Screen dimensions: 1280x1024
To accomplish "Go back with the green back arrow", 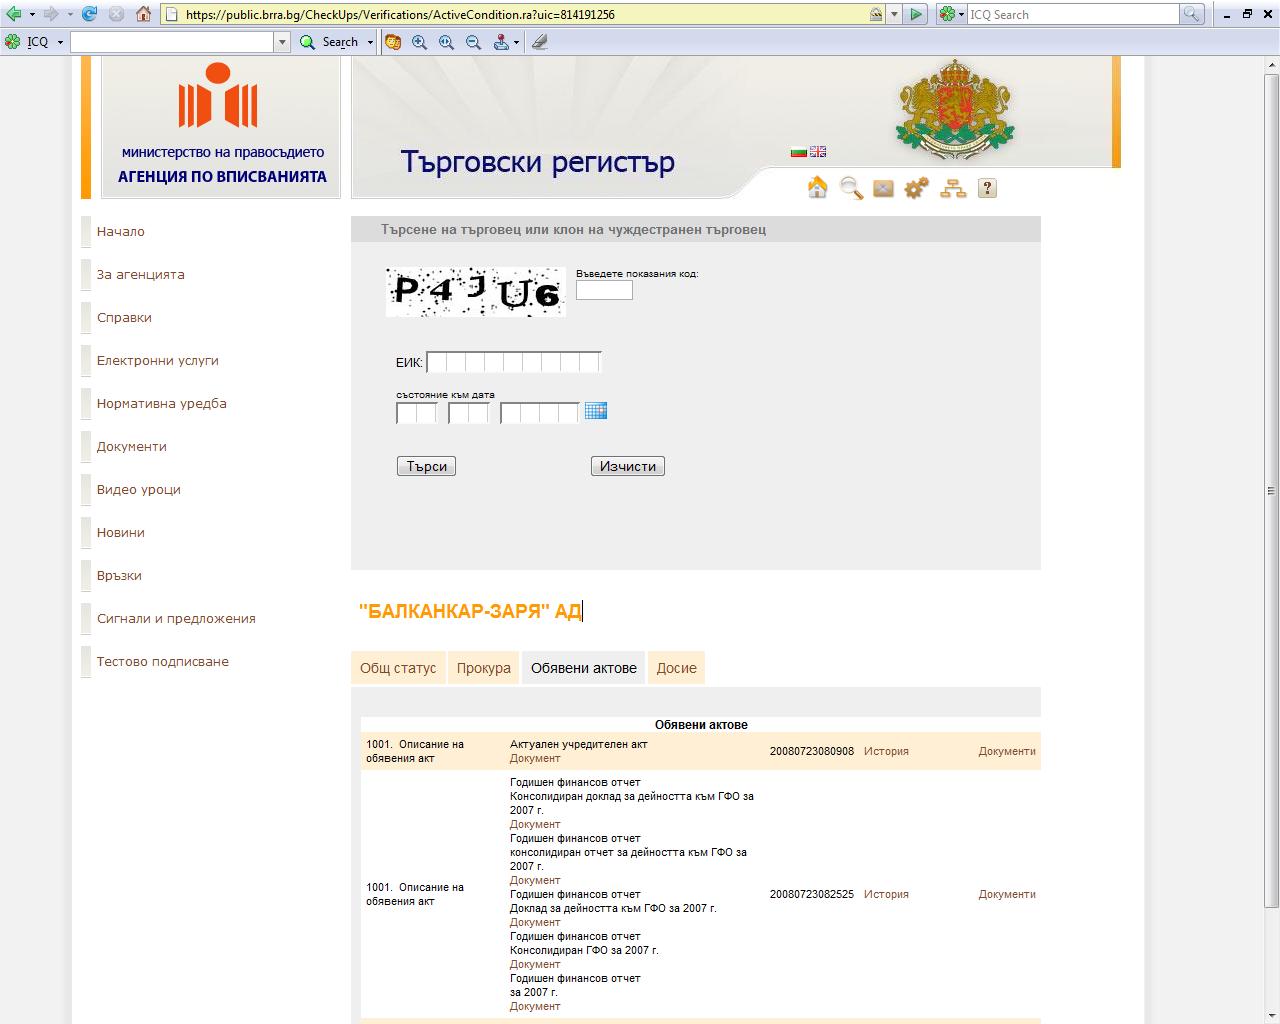I will coord(13,14).
